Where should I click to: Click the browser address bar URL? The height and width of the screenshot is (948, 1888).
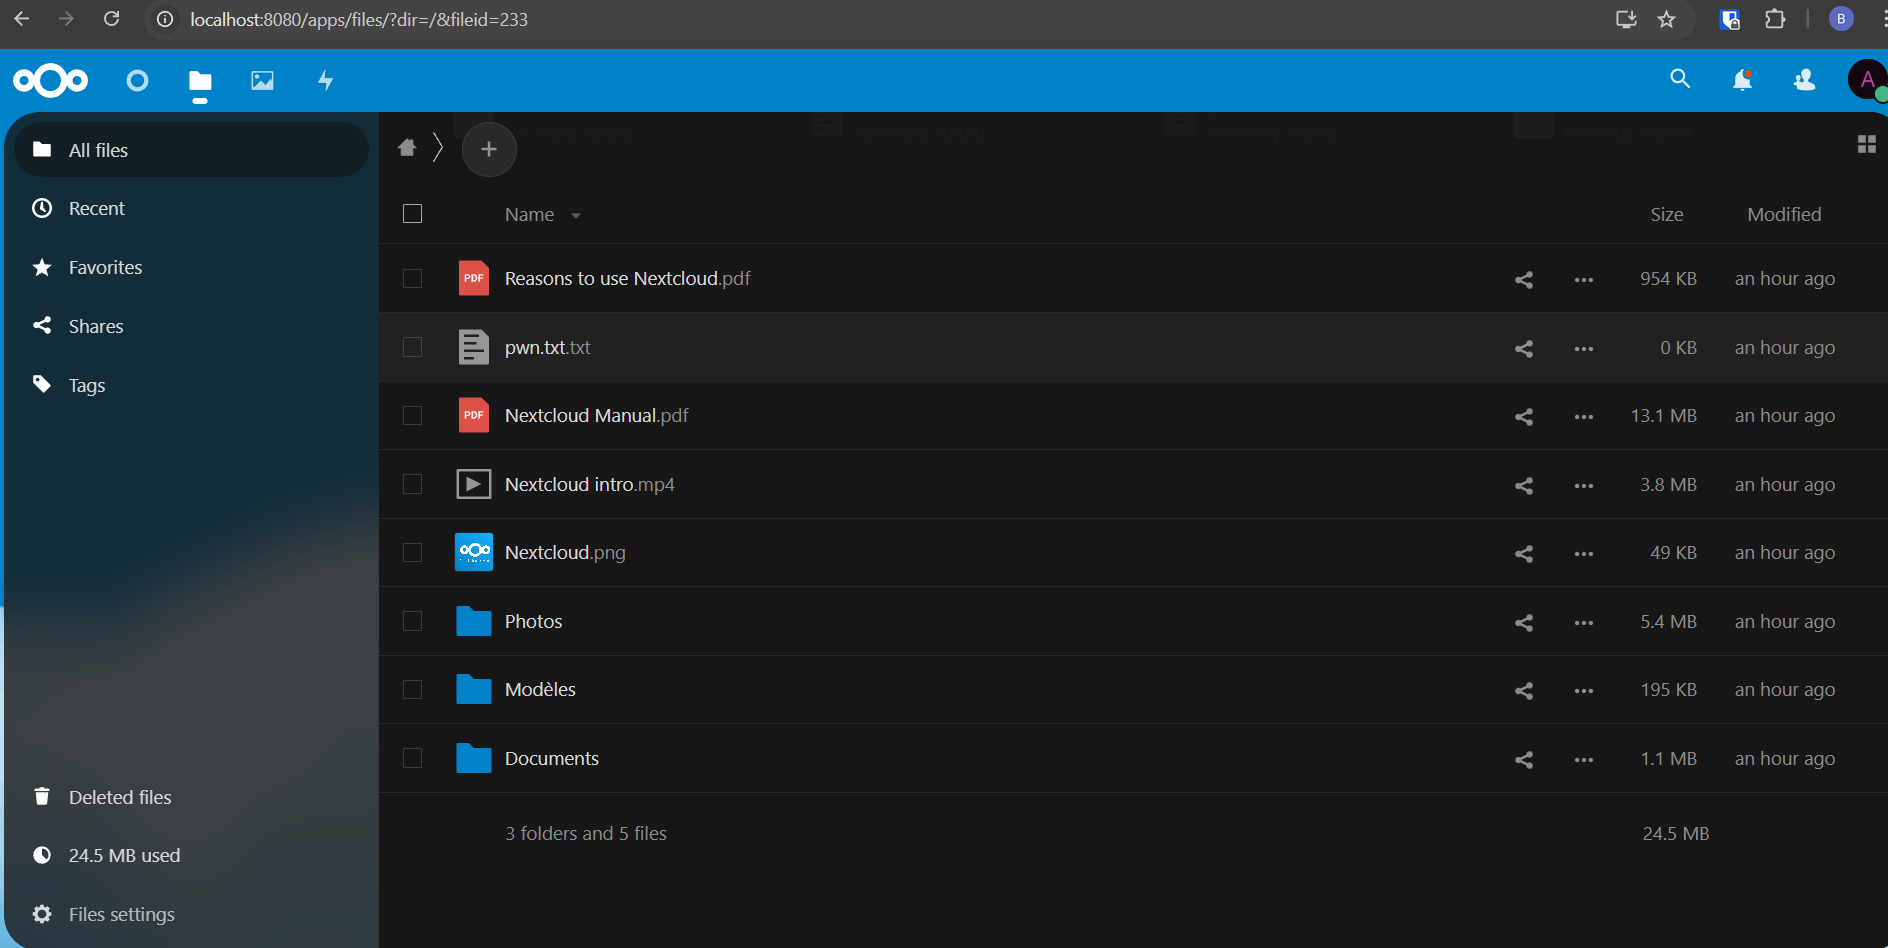click(359, 19)
